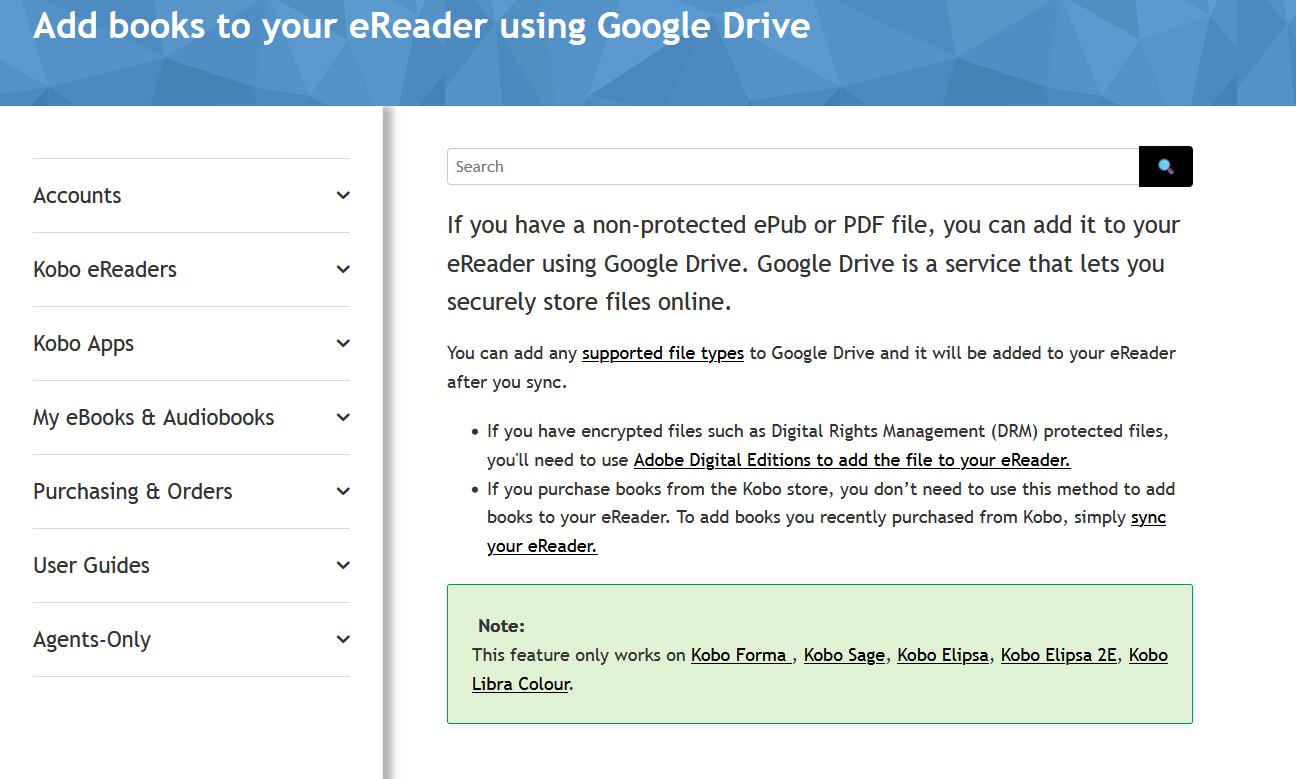Click the magnifying glass search icon
Screen dimensions: 1296x779
[1165, 166]
